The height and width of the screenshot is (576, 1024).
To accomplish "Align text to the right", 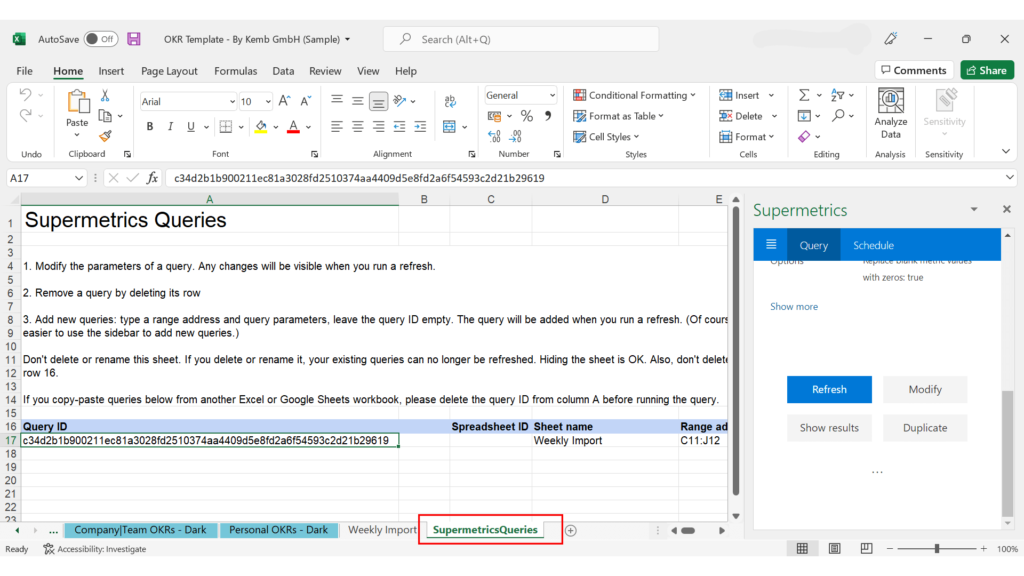I will (379, 127).
